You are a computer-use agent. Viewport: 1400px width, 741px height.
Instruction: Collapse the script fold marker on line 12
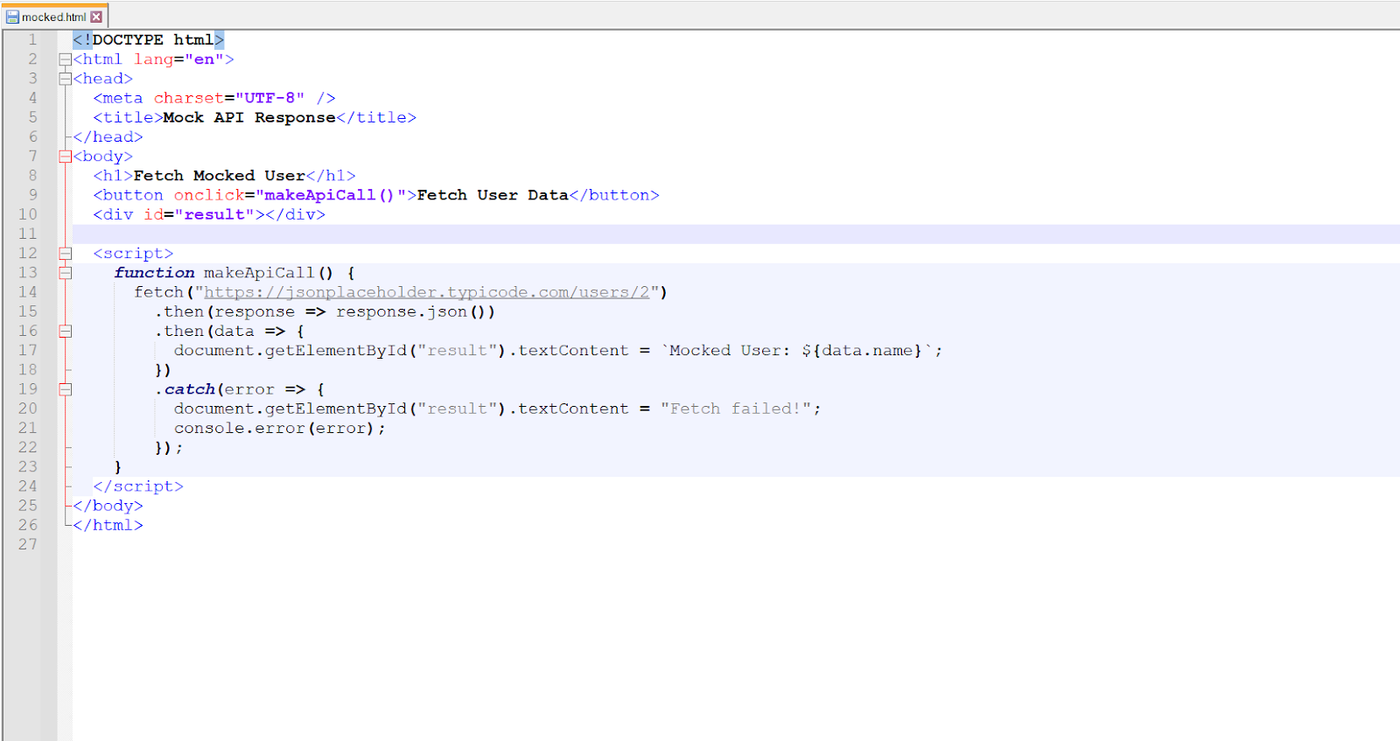(65, 253)
